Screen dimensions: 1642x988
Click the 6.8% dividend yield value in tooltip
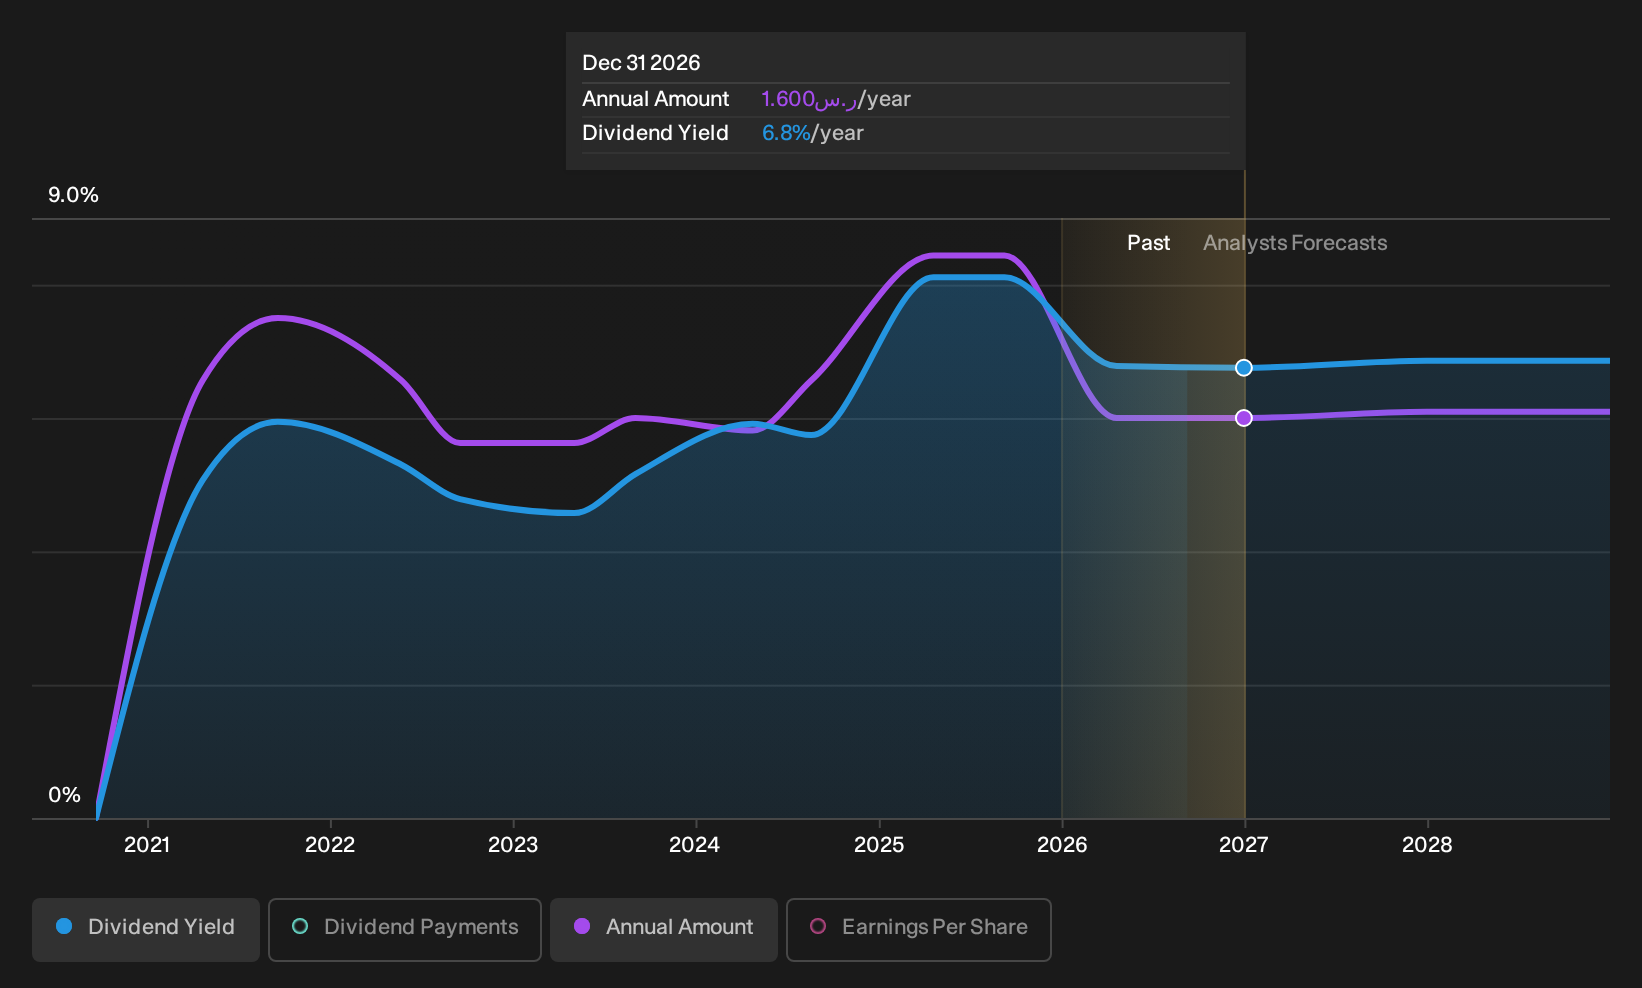tap(786, 133)
